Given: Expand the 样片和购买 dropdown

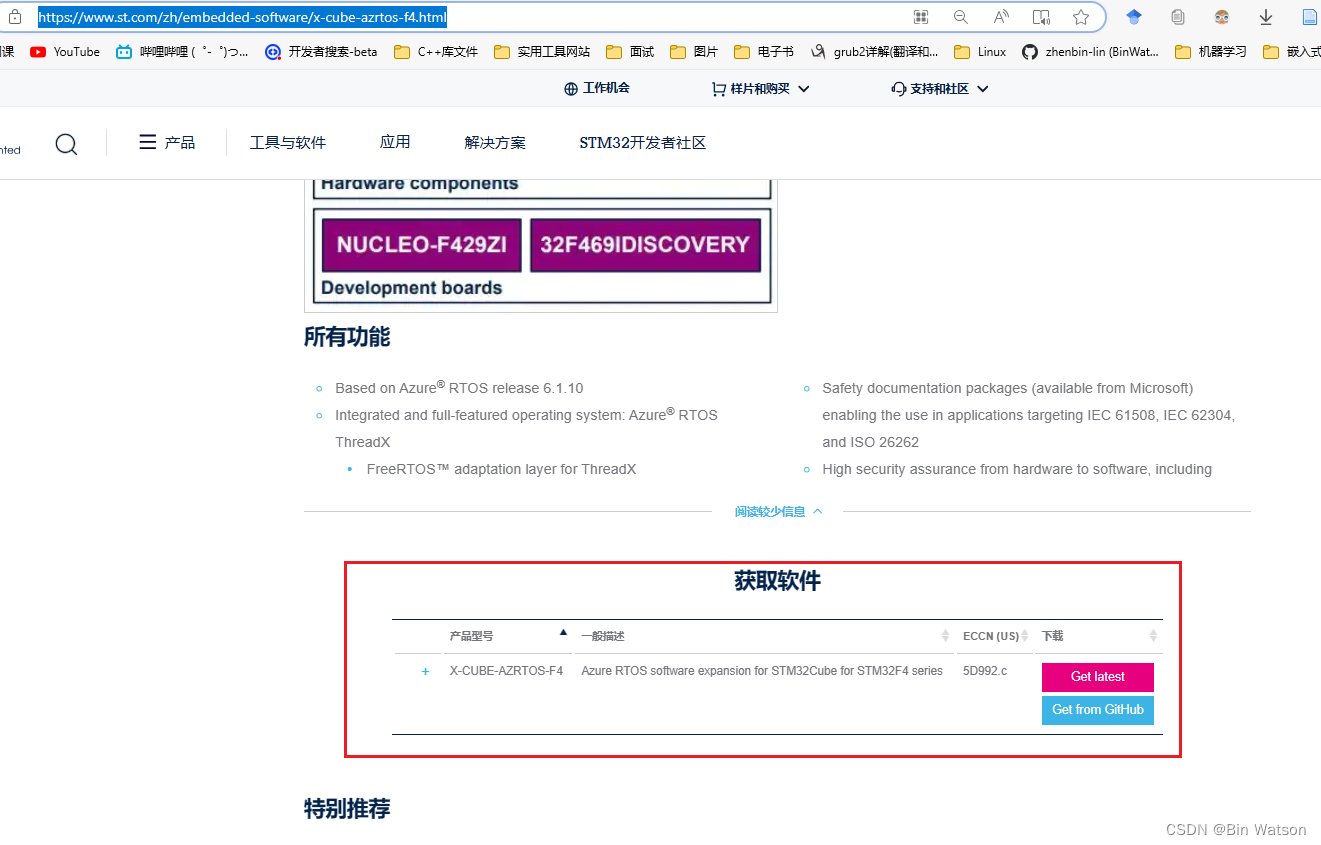Looking at the screenshot, I should [x=760, y=88].
